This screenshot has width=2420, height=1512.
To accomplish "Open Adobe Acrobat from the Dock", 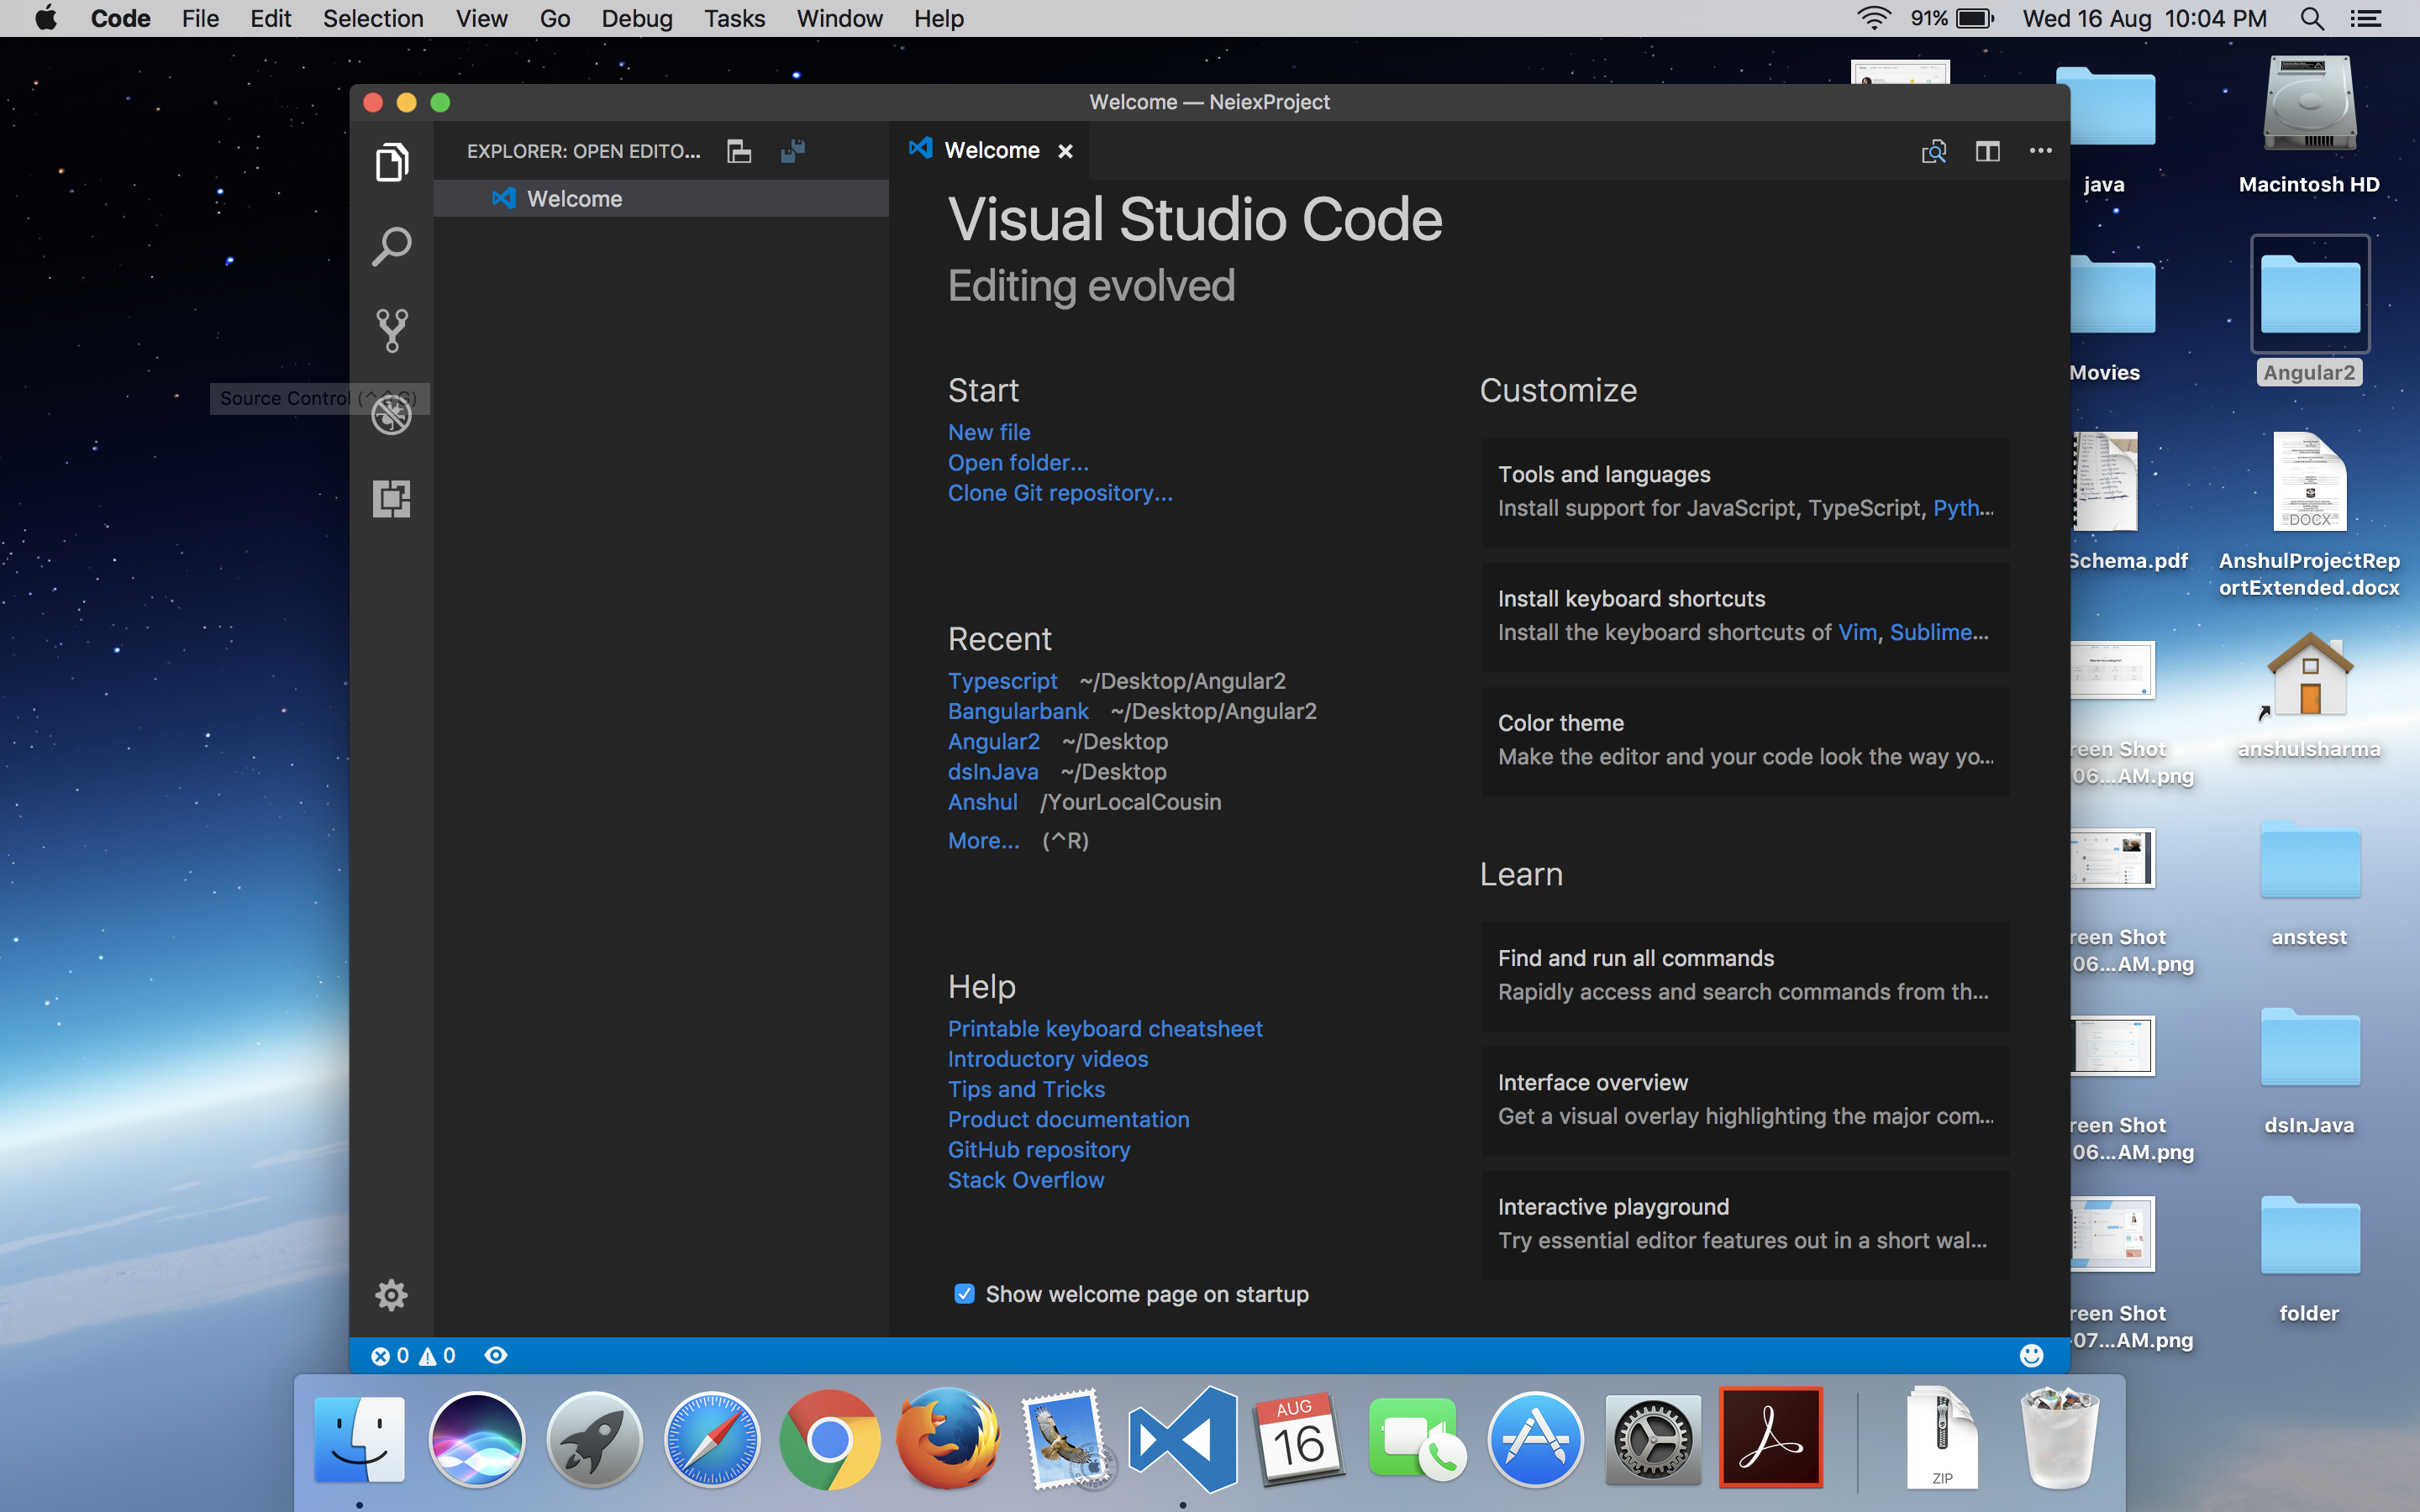I will click(x=1771, y=1438).
